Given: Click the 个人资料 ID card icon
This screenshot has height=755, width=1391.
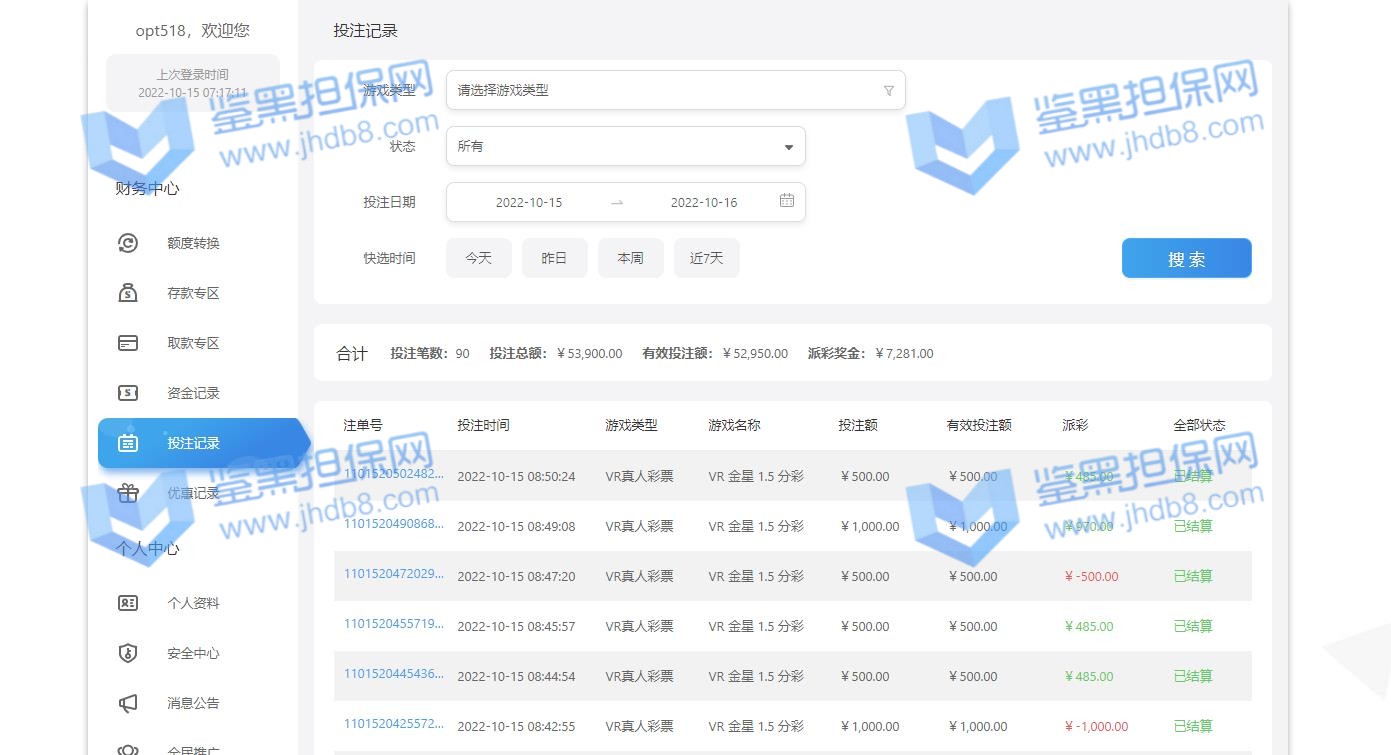Looking at the screenshot, I should (128, 603).
